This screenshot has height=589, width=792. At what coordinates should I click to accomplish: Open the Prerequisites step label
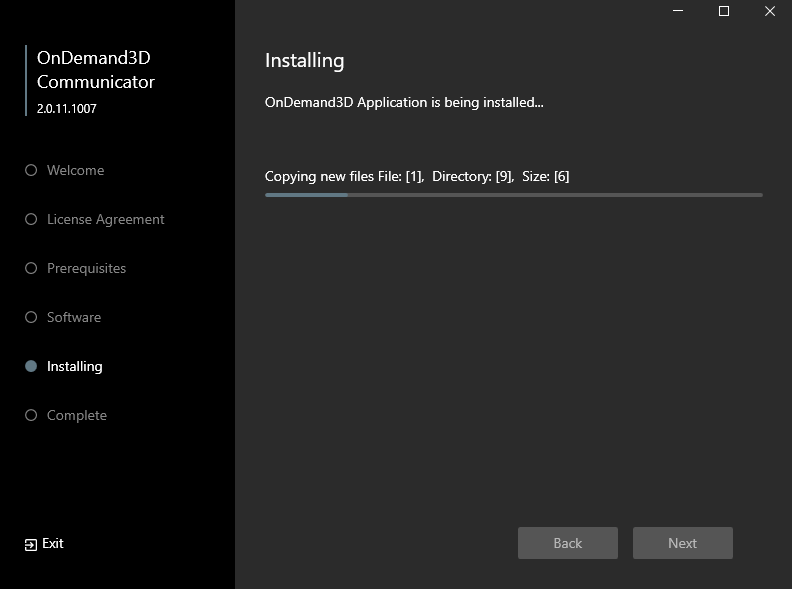coord(86,269)
